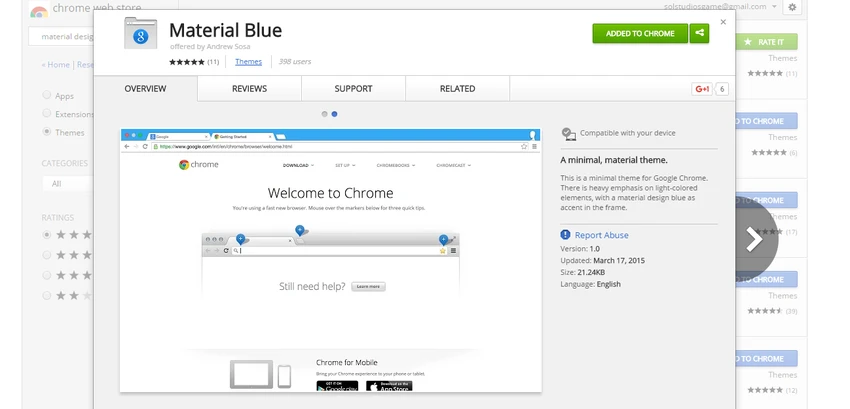
Task: Click the Rate It button
Action: 765,42
